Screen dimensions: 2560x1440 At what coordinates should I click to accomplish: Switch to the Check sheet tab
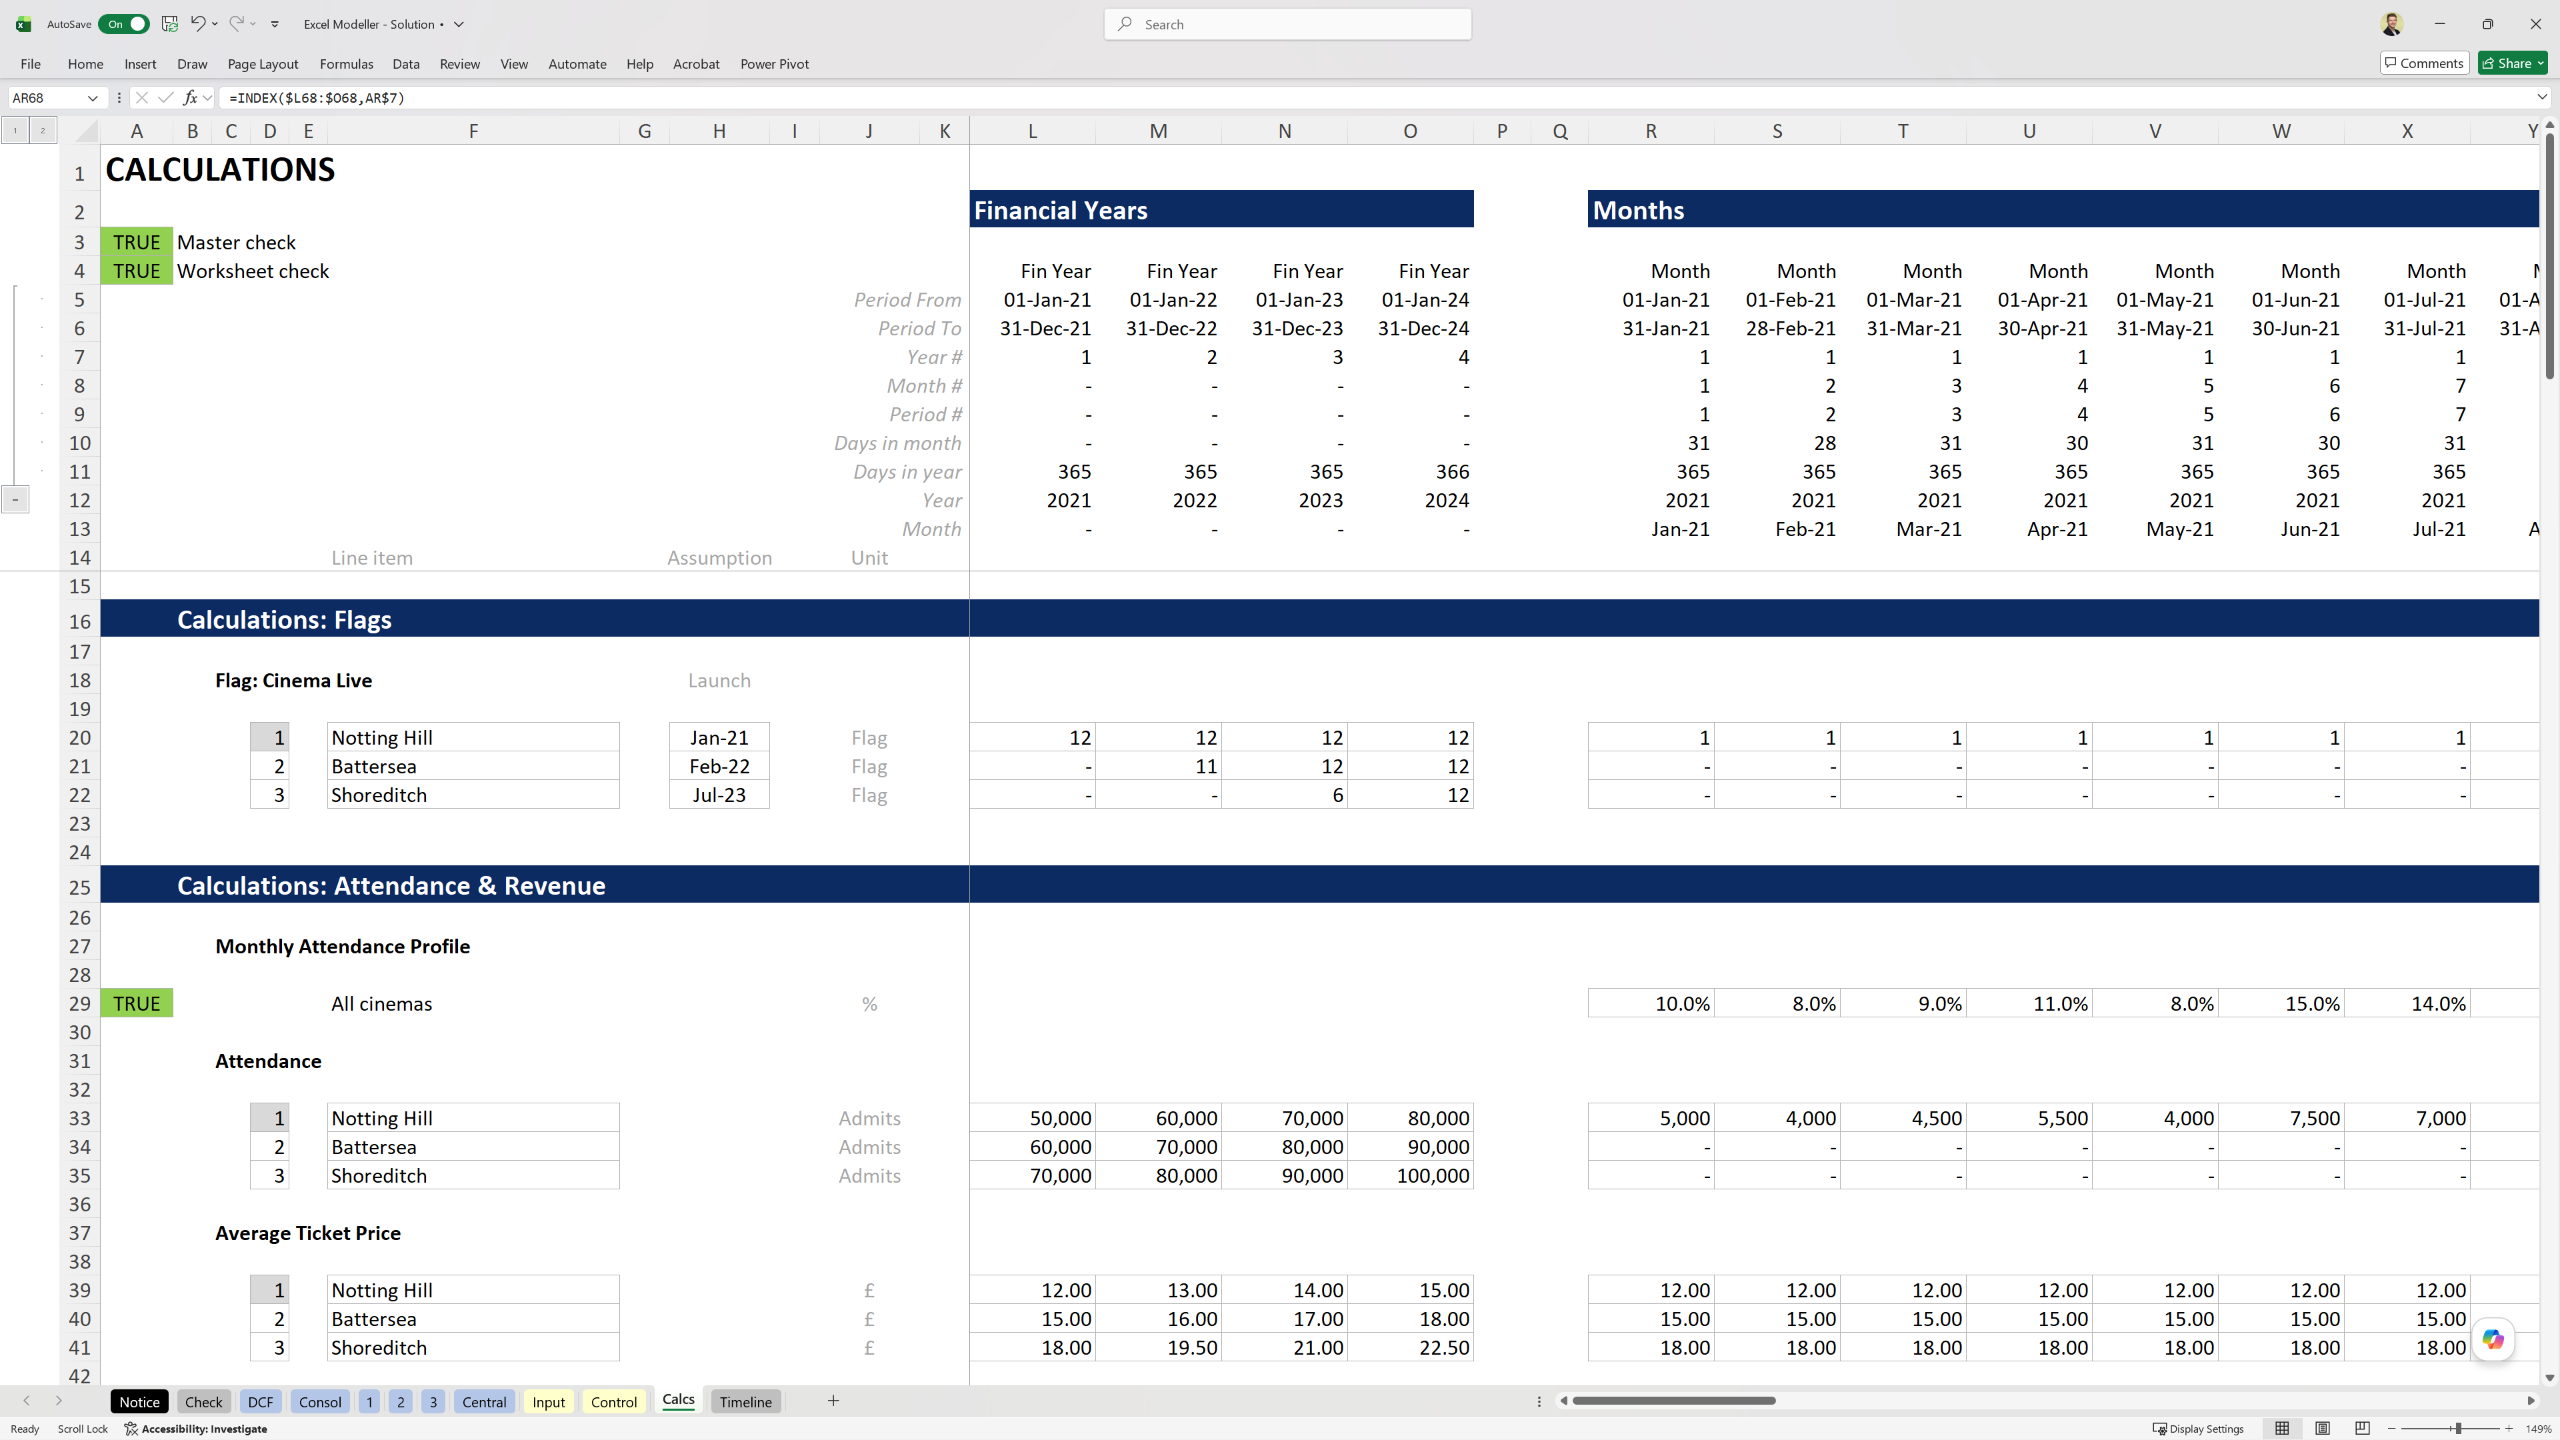(x=204, y=1402)
